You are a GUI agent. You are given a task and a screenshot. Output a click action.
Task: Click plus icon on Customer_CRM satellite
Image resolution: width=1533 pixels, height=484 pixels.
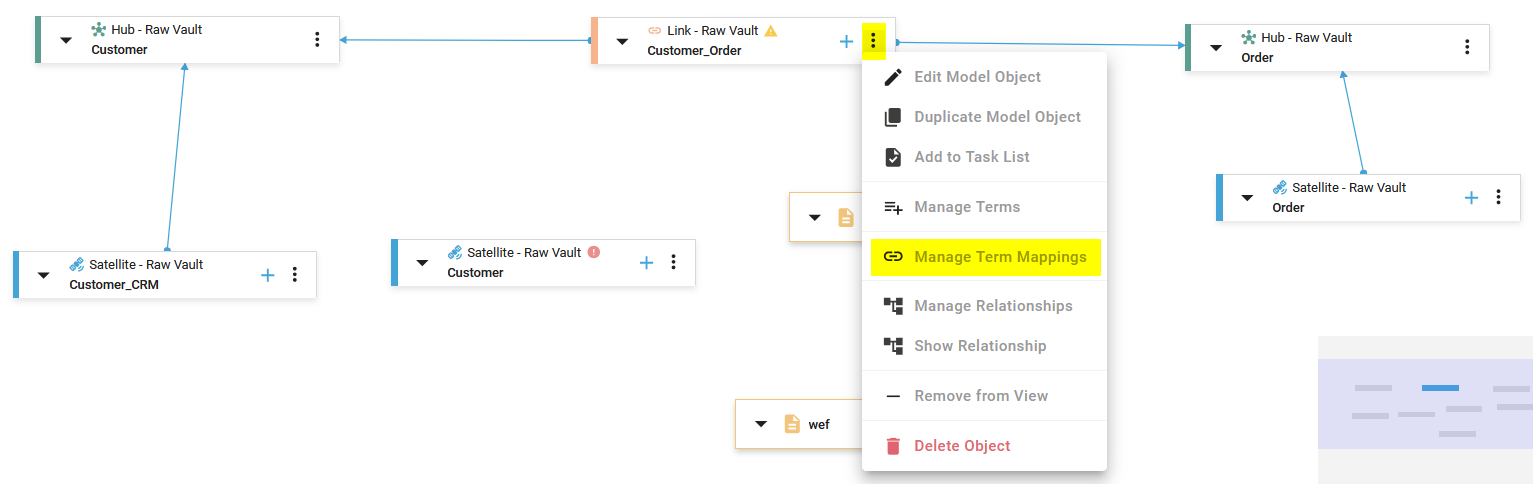(268, 275)
